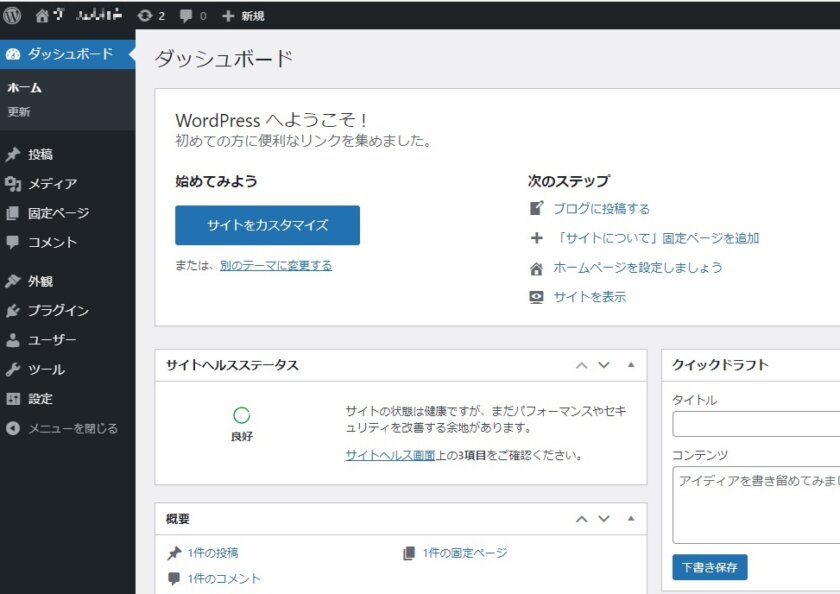
Task: Click ホームページを設定しましょう link
Action: (638, 268)
